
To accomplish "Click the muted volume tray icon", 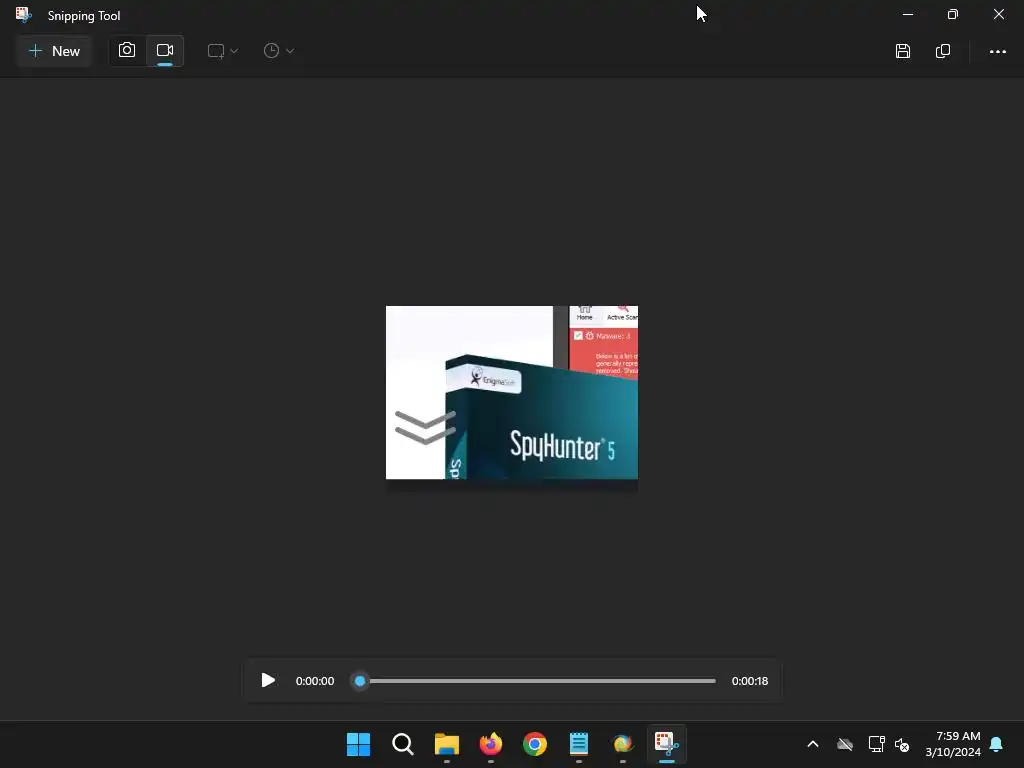I will [903, 744].
